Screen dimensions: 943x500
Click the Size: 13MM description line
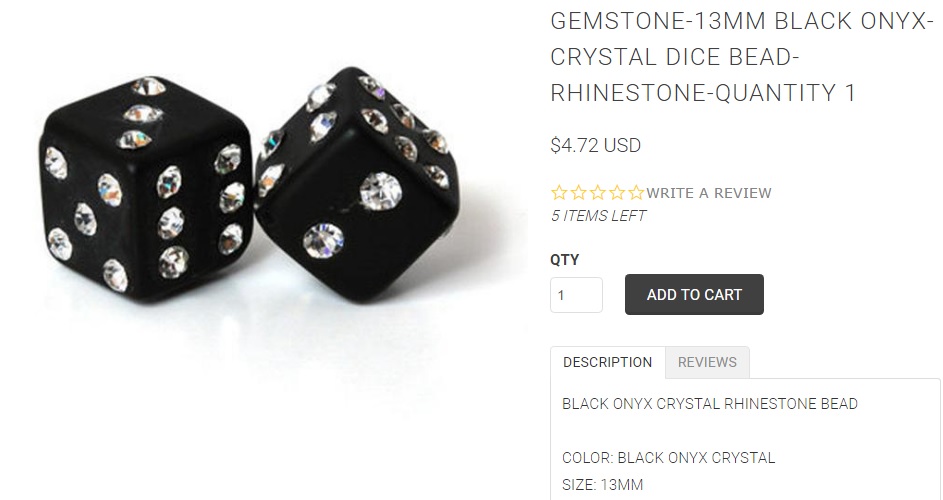click(602, 484)
